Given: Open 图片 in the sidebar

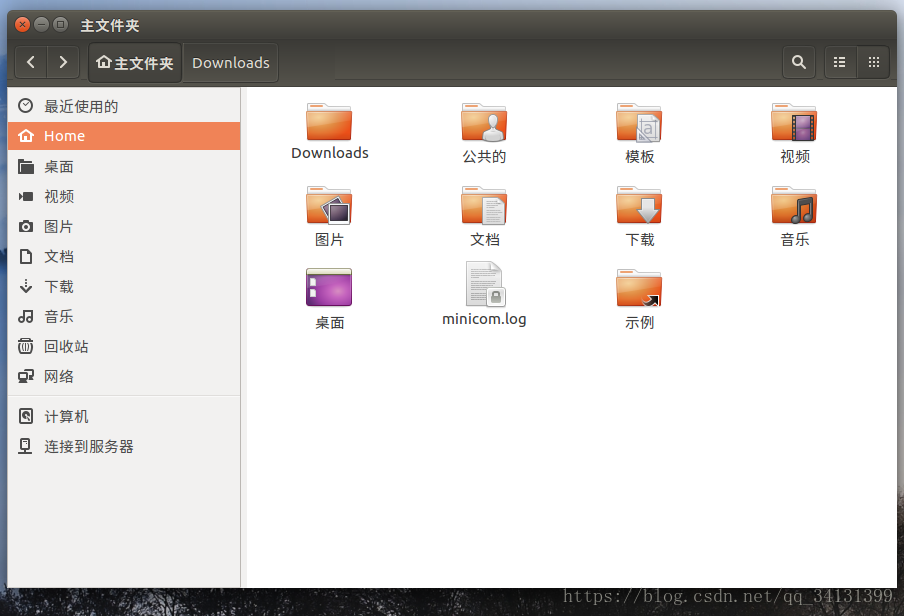Looking at the screenshot, I should 124,227.
